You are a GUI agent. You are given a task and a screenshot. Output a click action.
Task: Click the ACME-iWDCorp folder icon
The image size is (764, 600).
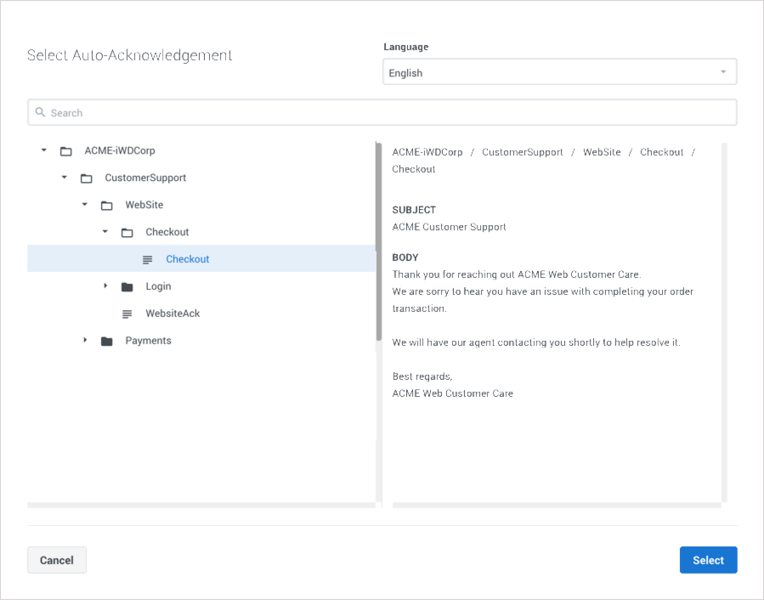pos(66,151)
